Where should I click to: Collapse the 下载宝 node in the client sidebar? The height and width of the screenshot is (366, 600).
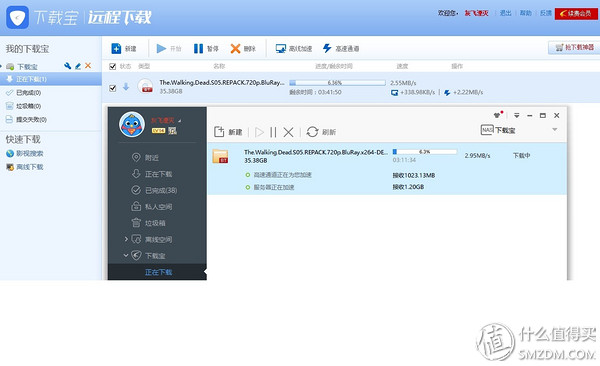tap(126, 255)
